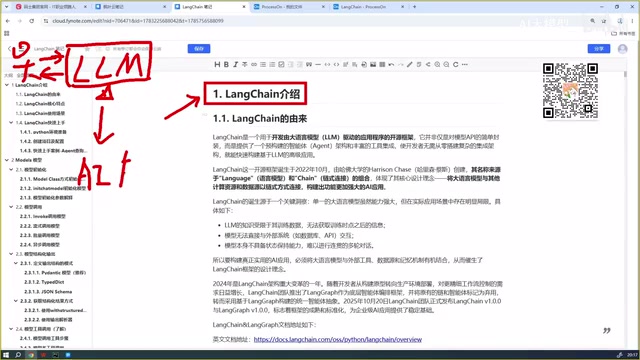Viewport: 640px width, 360px height.
Task: Insert an unordered bullet list
Action: pyautogui.click(x=263, y=64)
